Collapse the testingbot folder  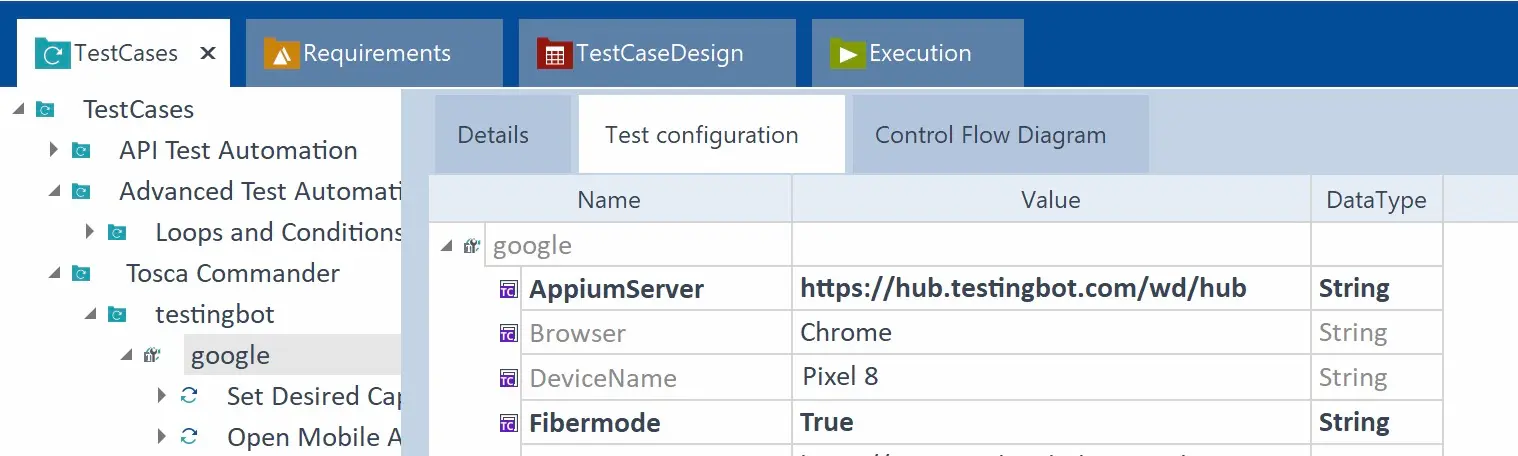90,314
